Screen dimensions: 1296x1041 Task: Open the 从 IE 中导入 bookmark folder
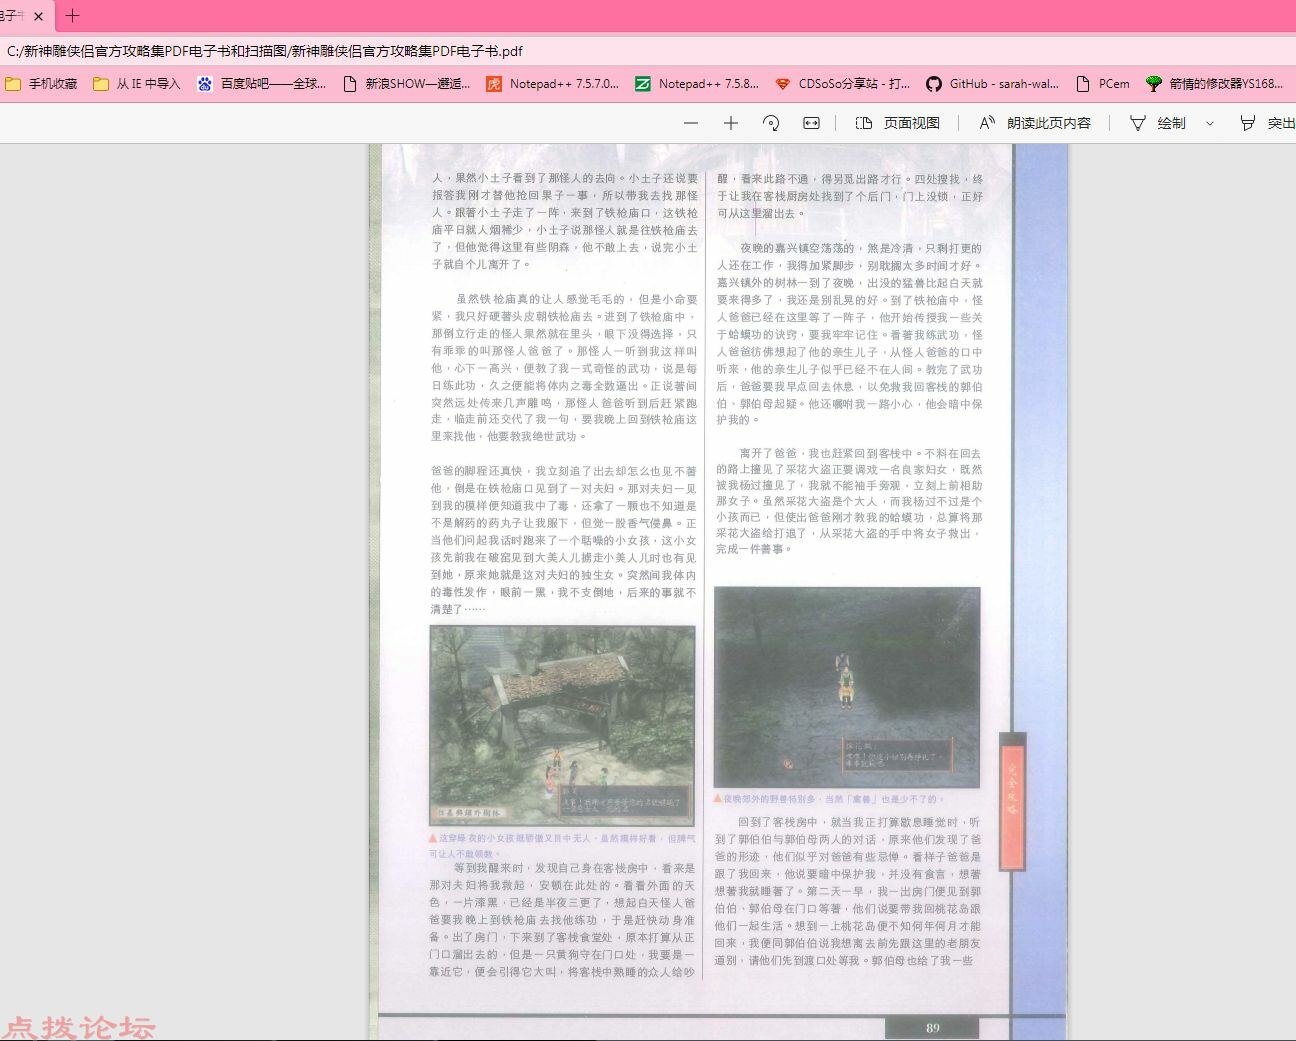[x=137, y=84]
